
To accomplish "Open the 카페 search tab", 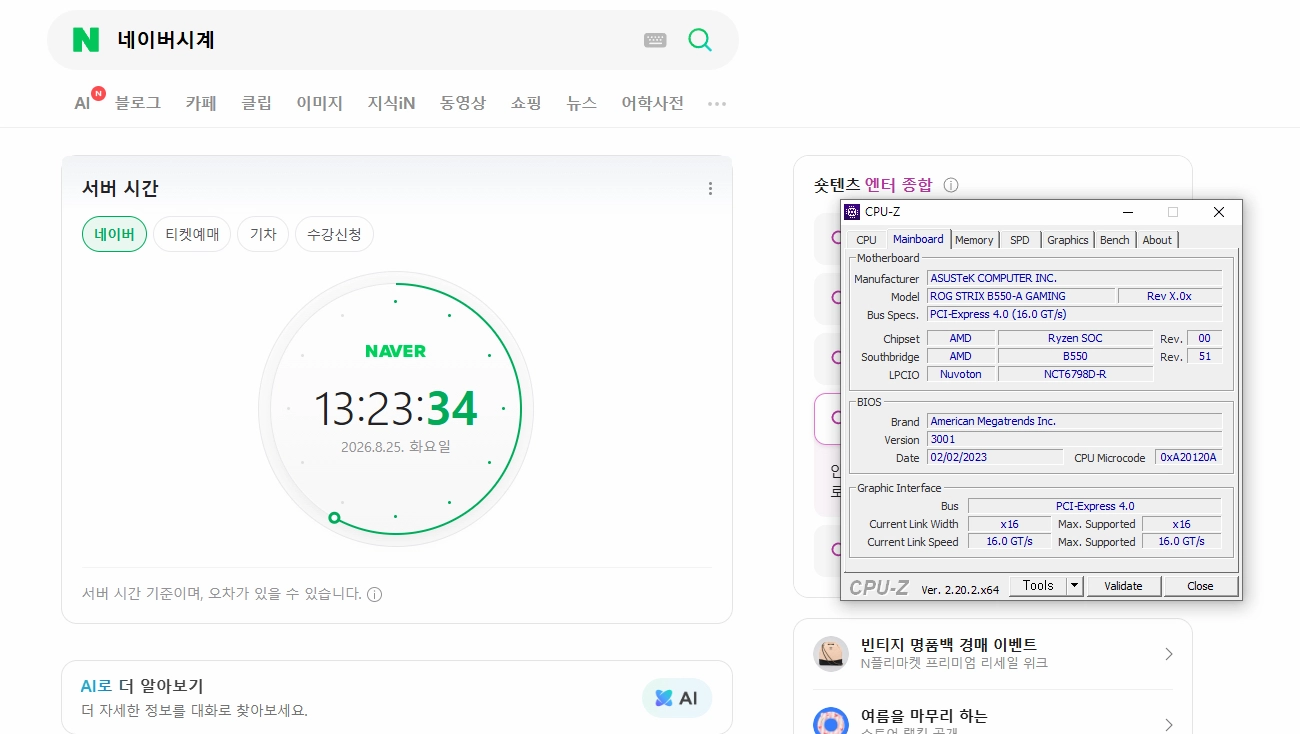I will [x=201, y=103].
